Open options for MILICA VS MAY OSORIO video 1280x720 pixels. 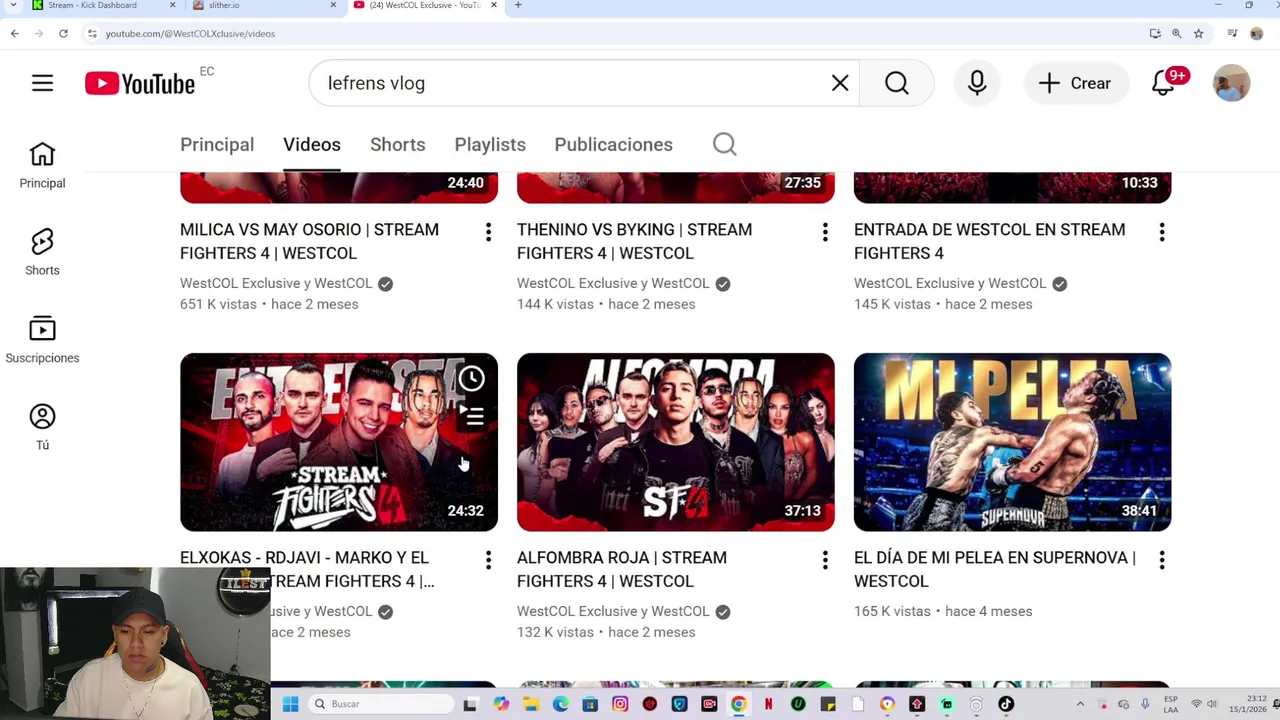(488, 233)
